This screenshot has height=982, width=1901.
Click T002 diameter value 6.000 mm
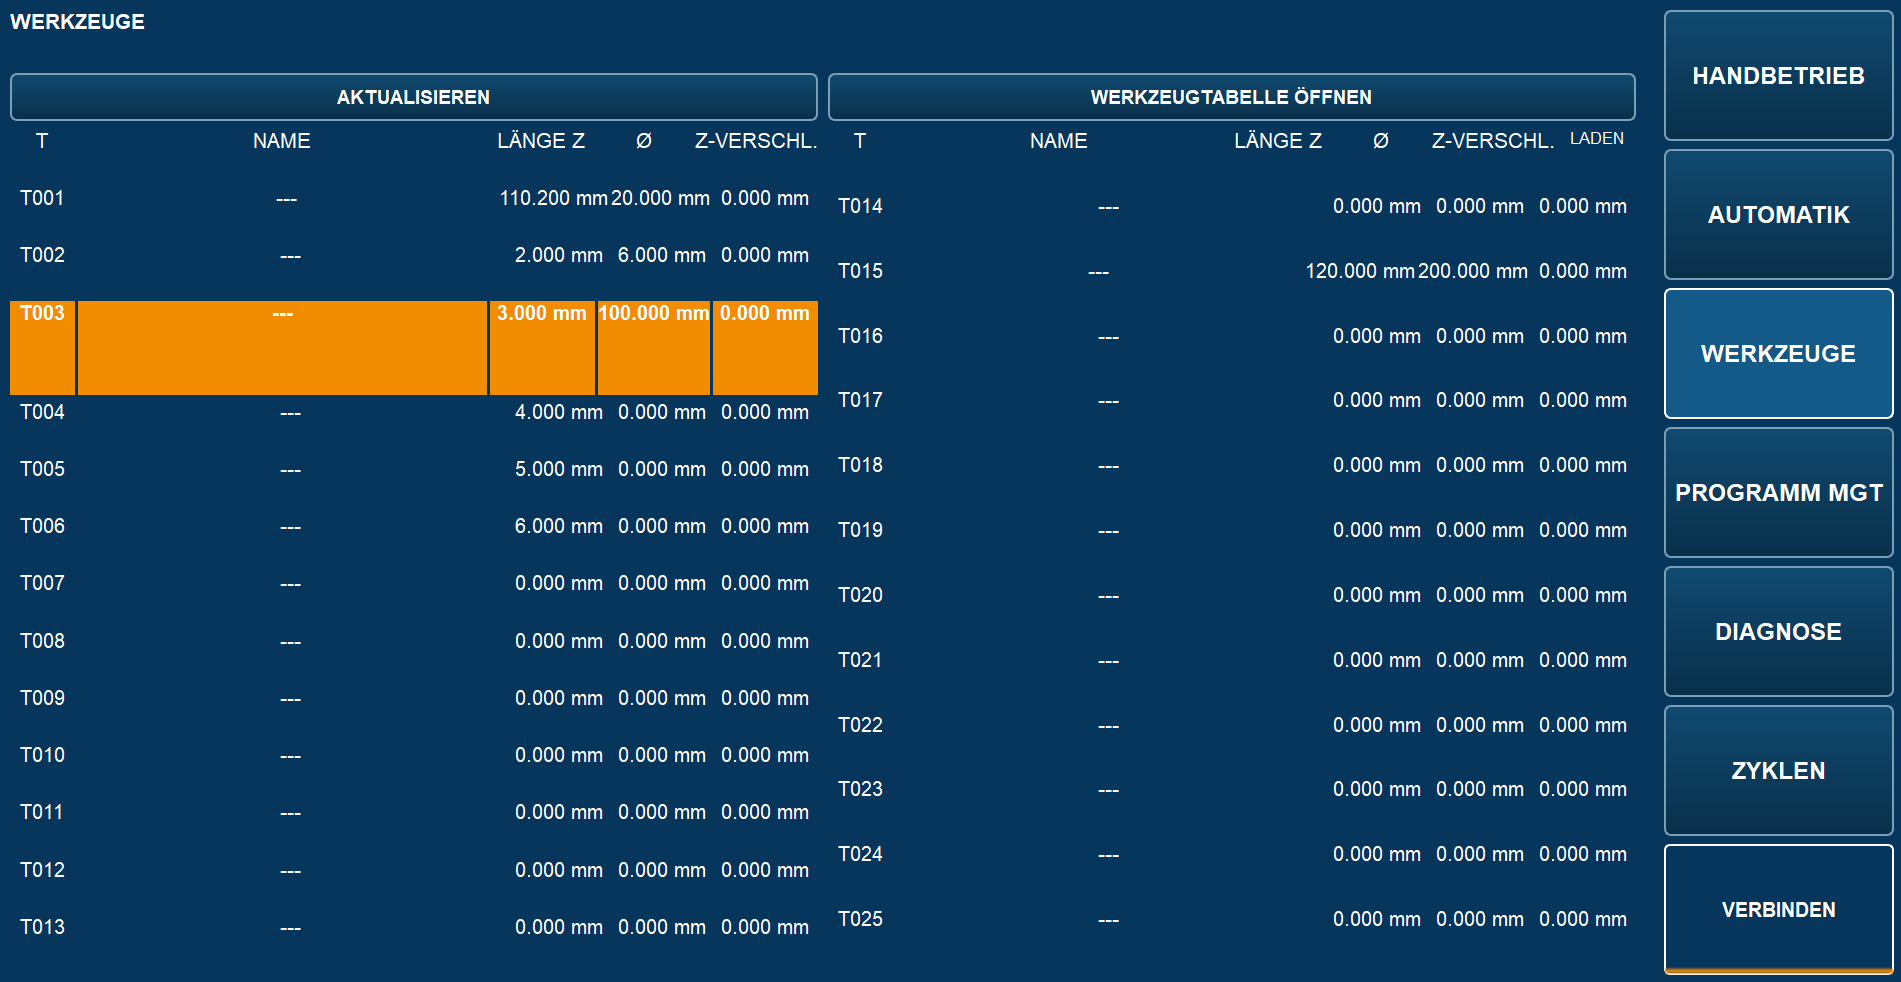[x=661, y=255]
